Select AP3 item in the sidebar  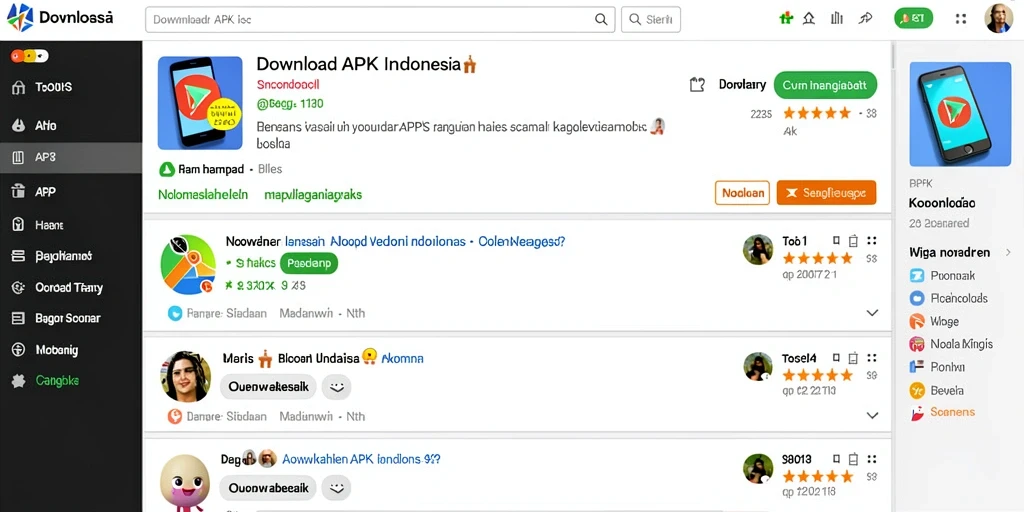point(71,157)
